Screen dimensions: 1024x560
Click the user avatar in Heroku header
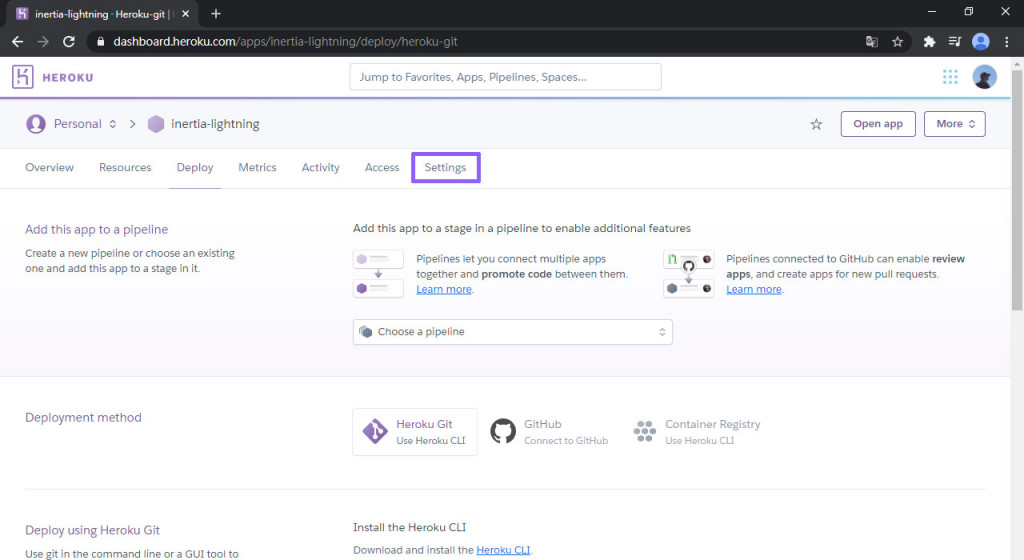click(984, 77)
